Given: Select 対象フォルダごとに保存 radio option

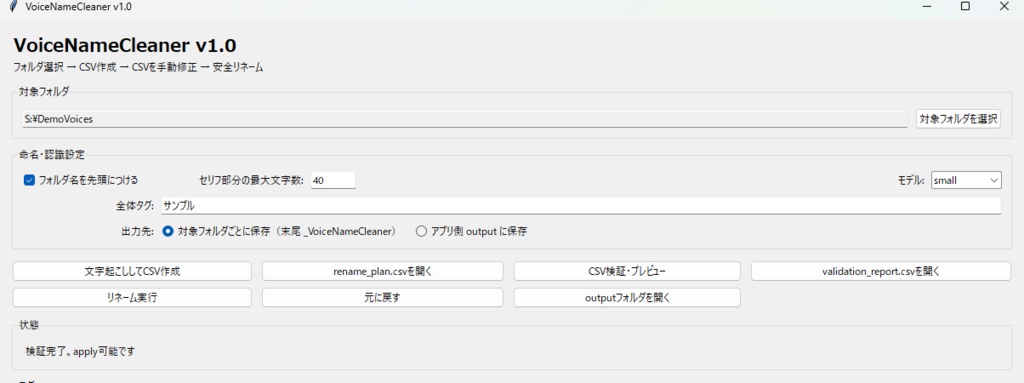Looking at the screenshot, I should tap(168, 231).
